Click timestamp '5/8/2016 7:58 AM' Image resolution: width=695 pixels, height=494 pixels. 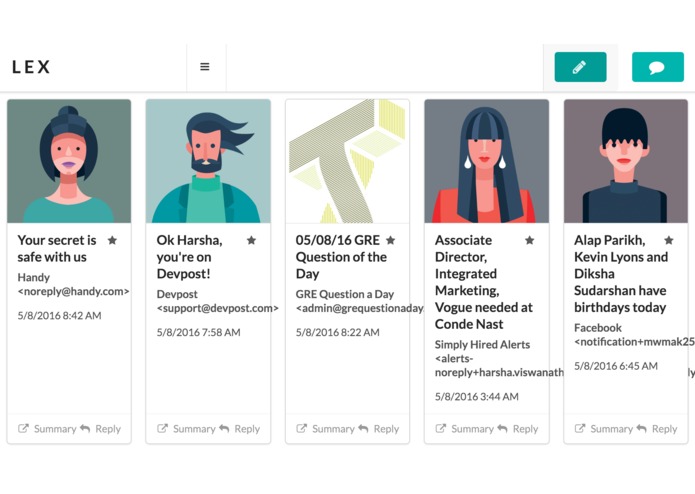point(199,332)
